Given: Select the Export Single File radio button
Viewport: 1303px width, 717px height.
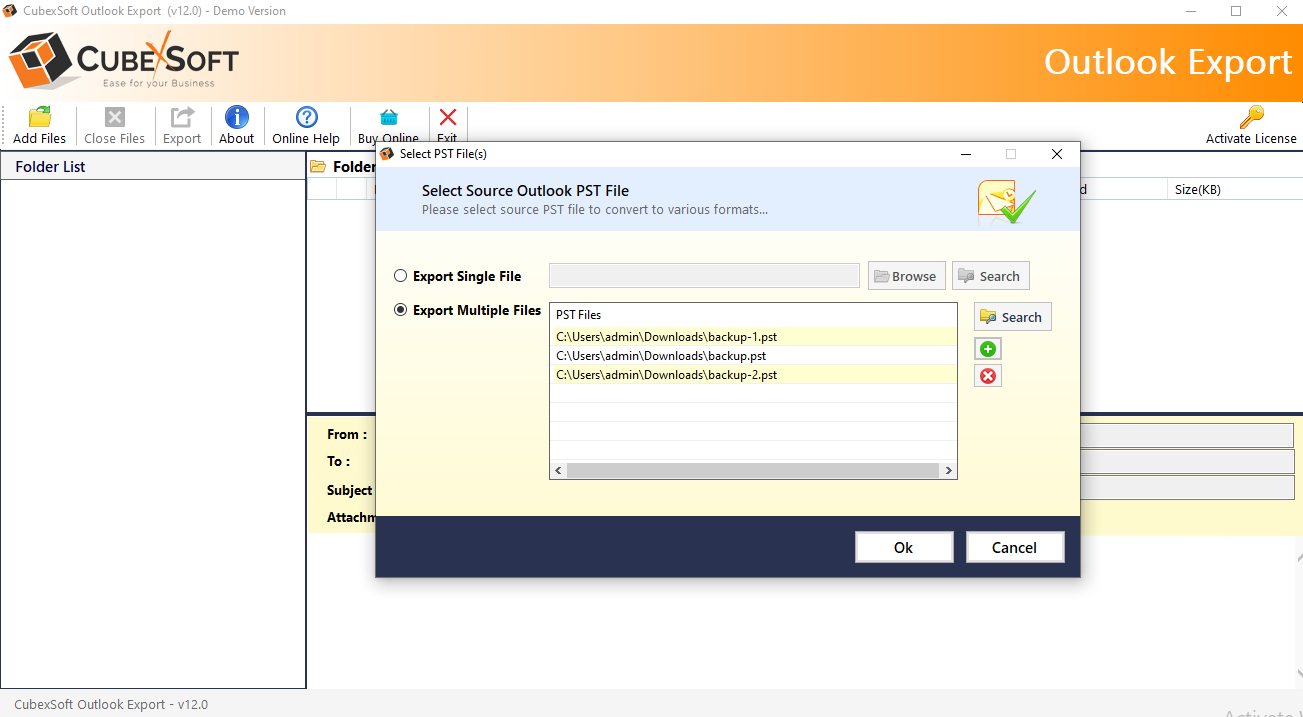Looking at the screenshot, I should [401, 276].
